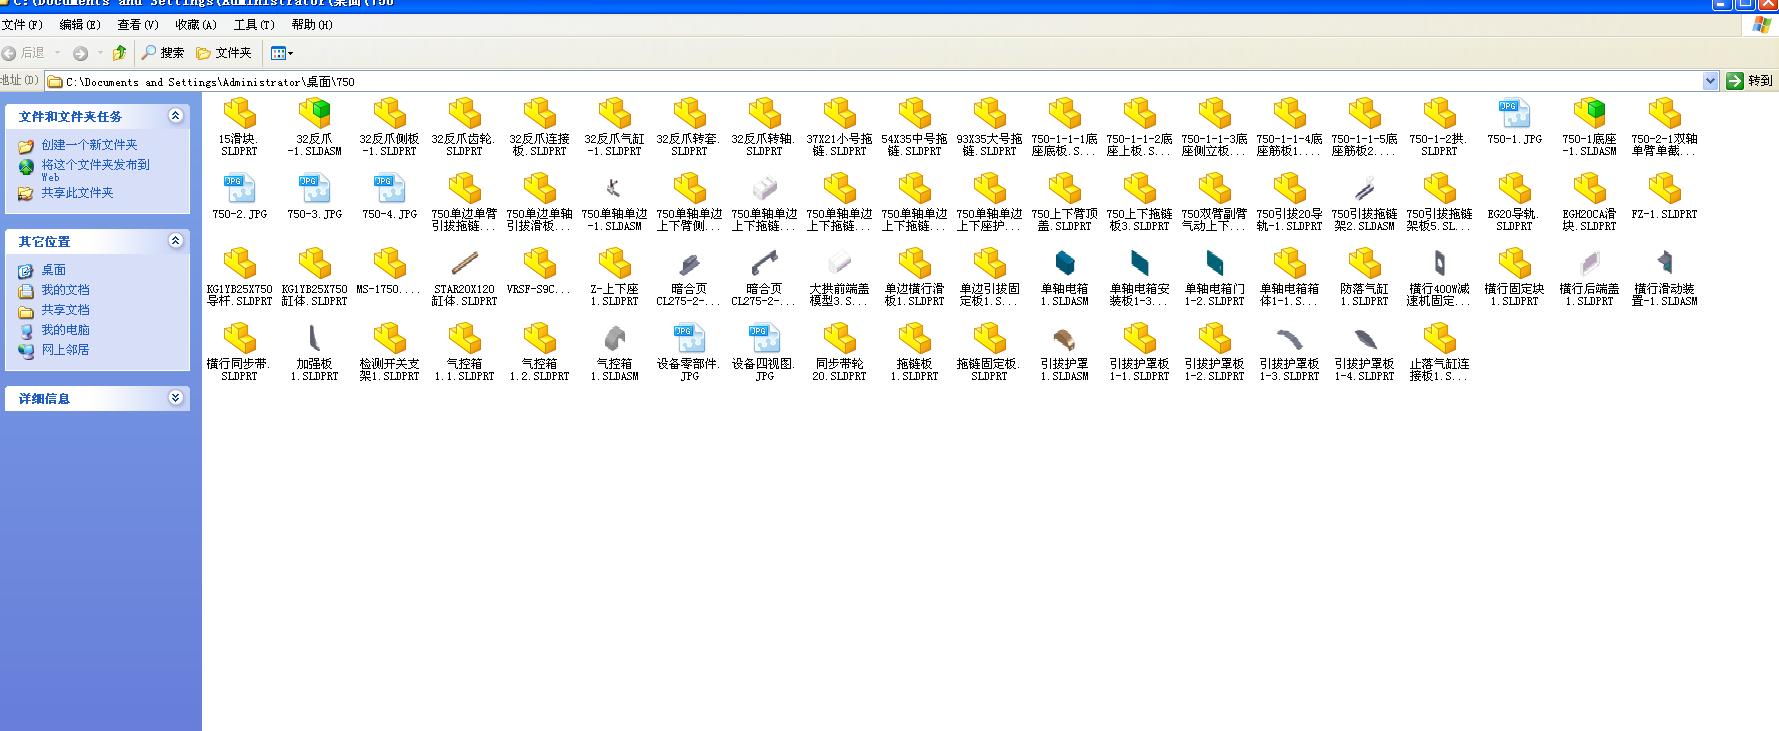This screenshot has height=731, width=1779.
Task: Select the 引拔护罩板1-4.SLDPRT thumbnail icon
Action: tap(1364, 338)
